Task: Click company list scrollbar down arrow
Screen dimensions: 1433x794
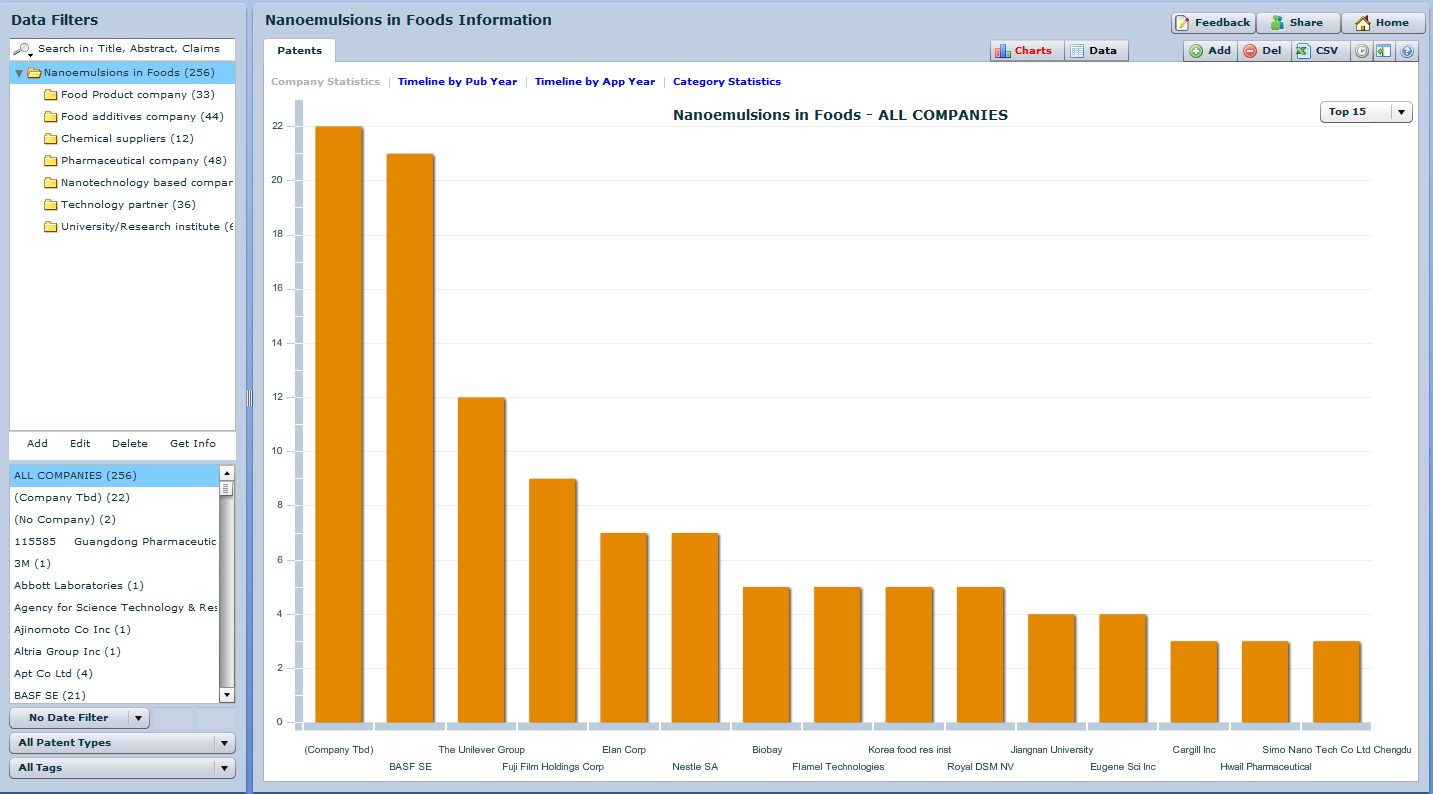Action: [227, 695]
